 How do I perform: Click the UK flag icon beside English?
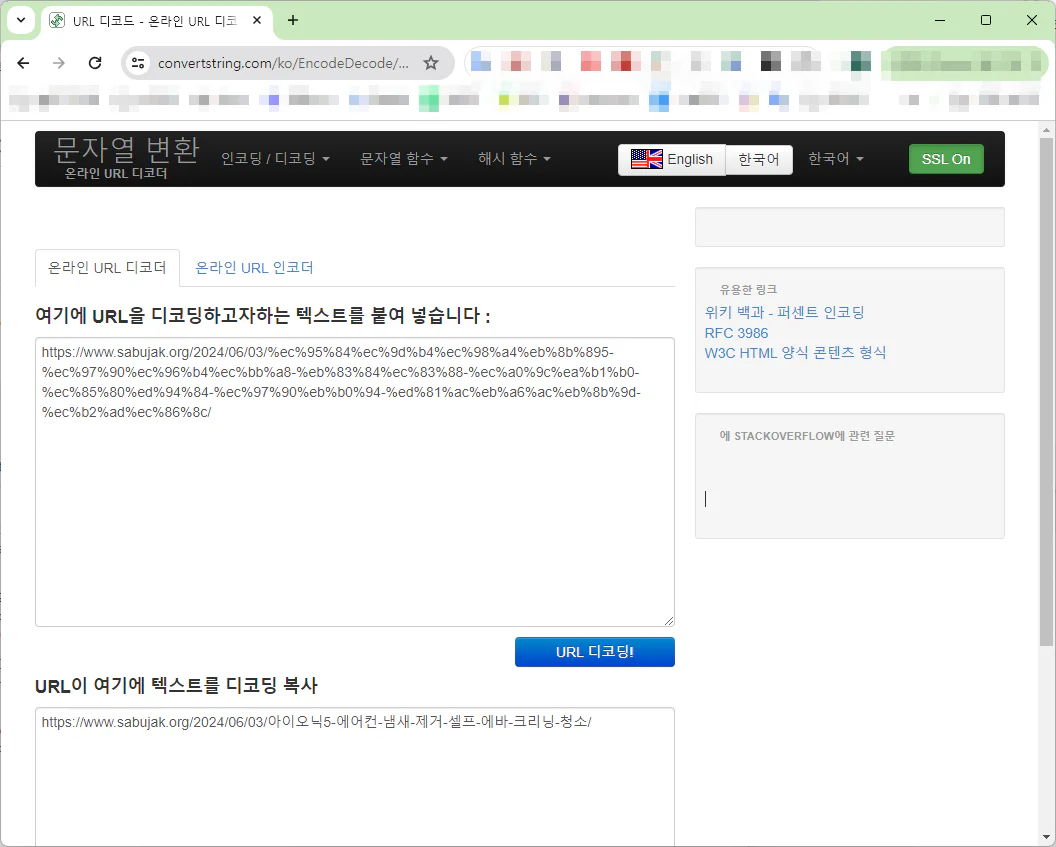[646, 158]
